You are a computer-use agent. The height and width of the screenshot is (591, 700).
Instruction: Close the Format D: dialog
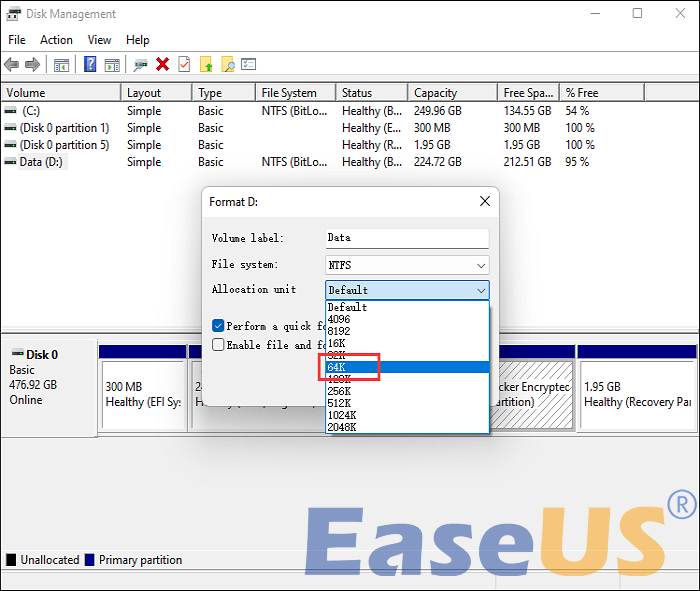(x=484, y=201)
